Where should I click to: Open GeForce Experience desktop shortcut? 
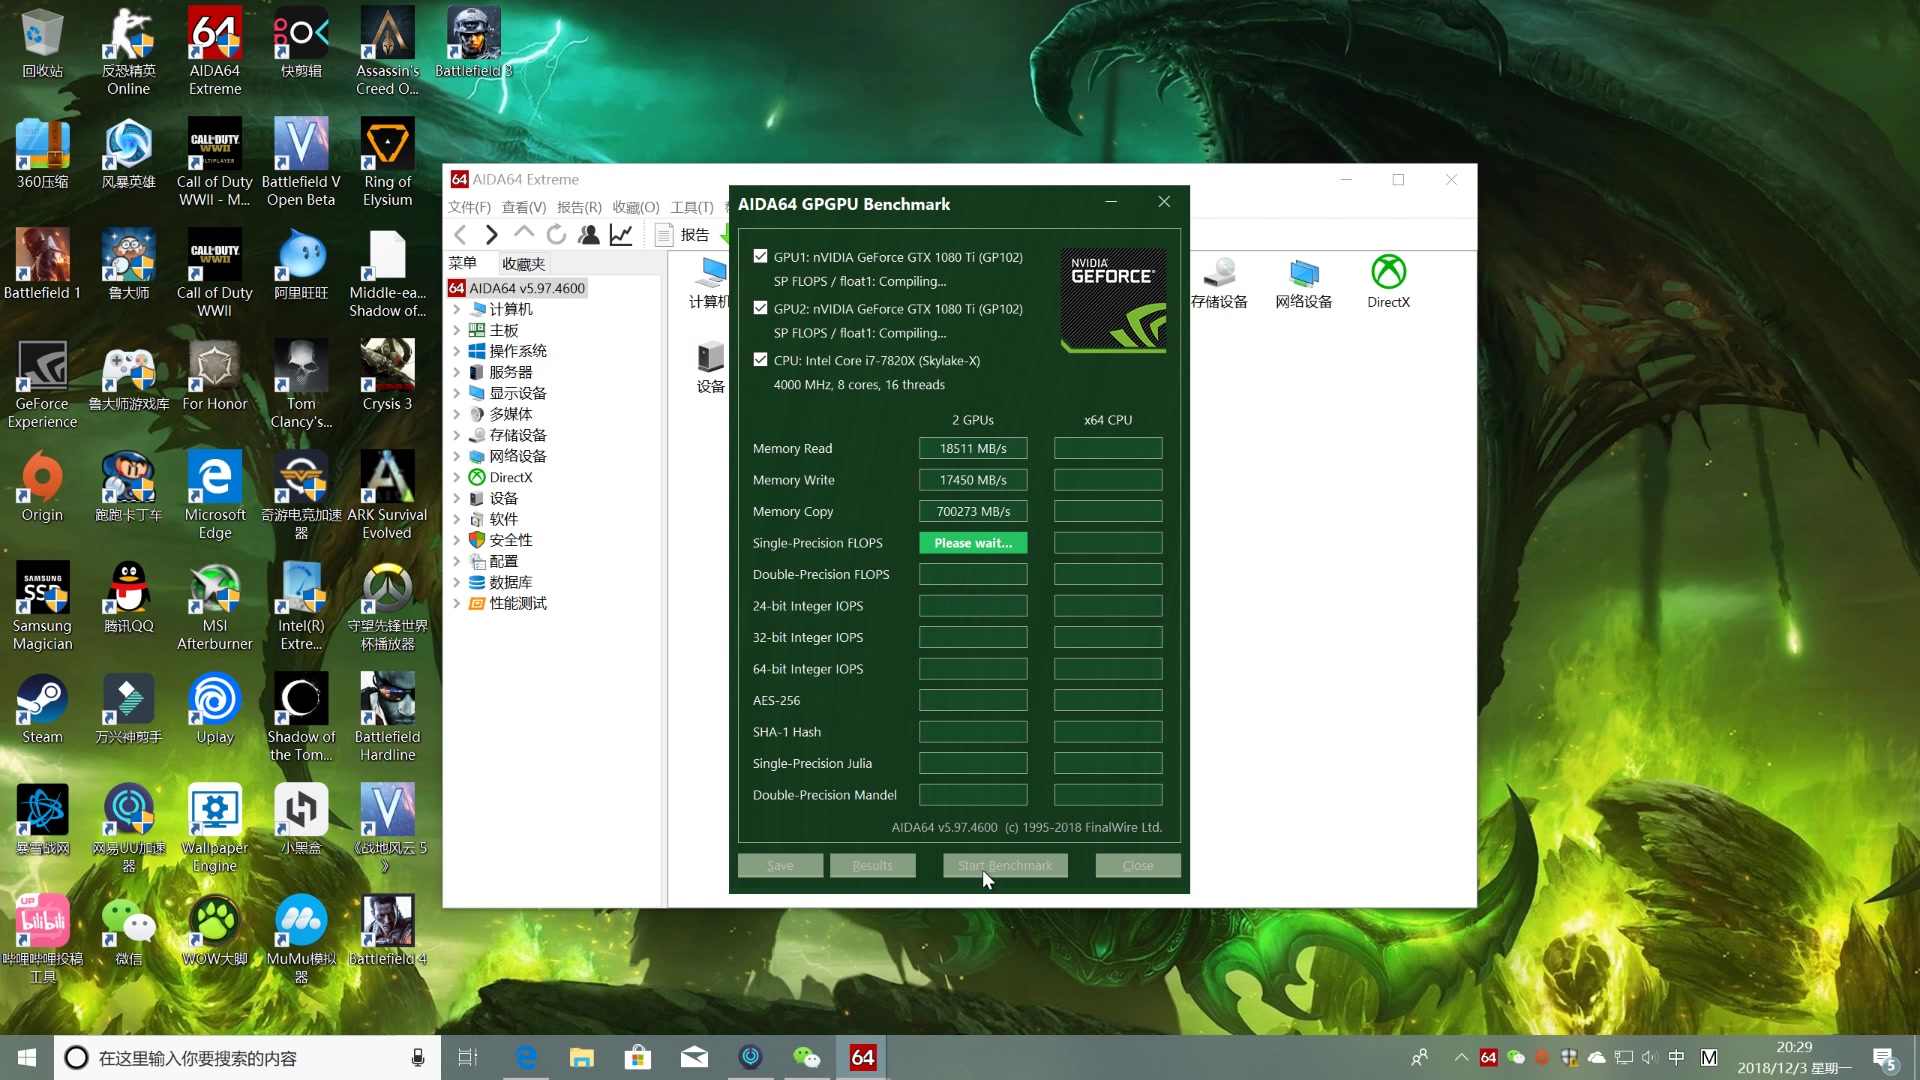click(42, 385)
